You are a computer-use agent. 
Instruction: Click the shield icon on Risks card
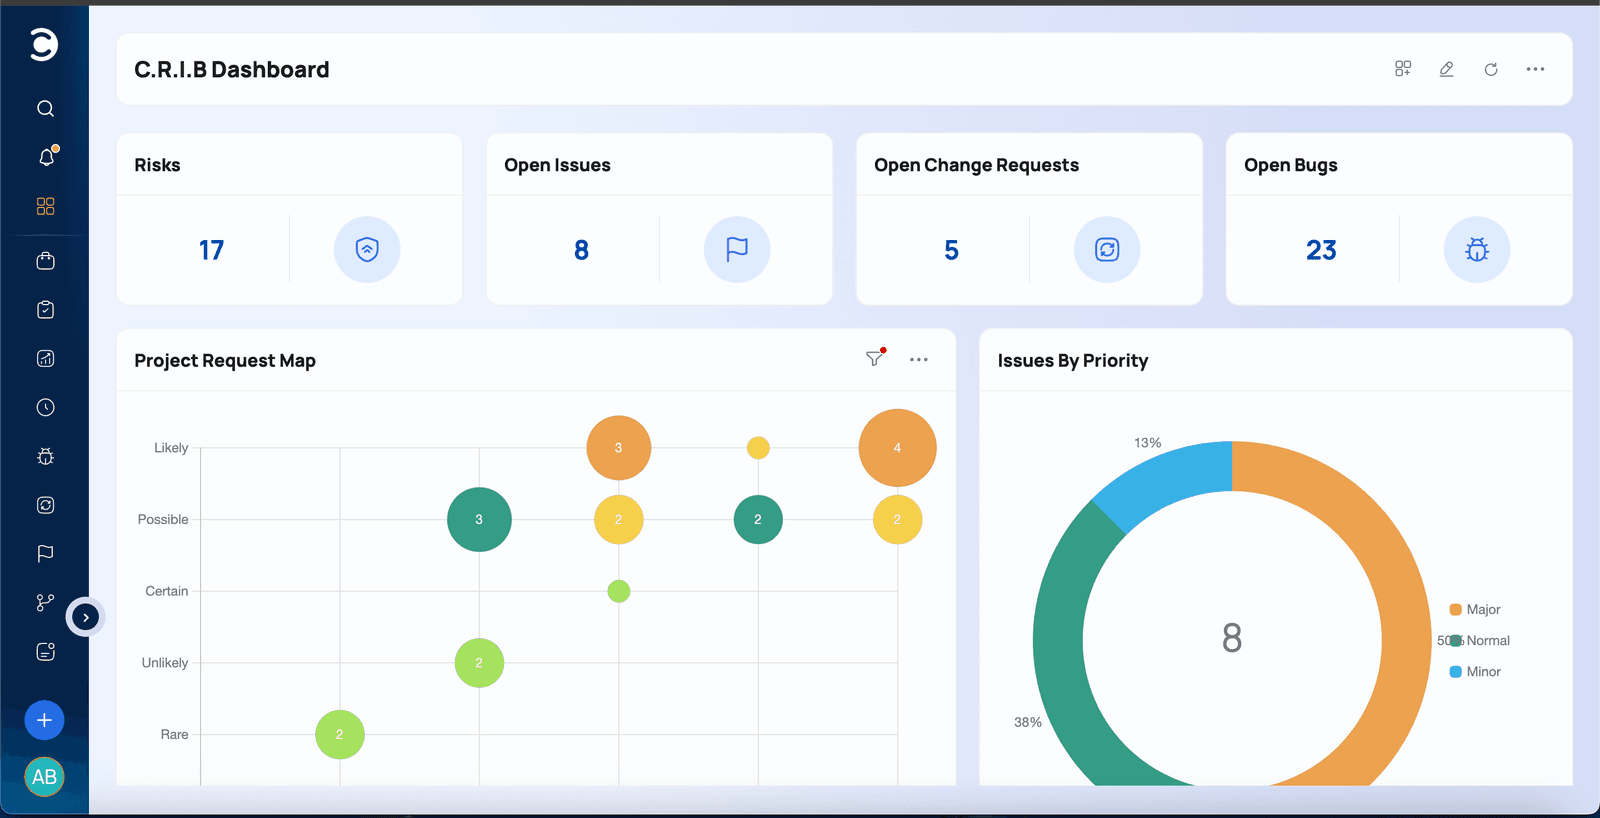coord(367,249)
